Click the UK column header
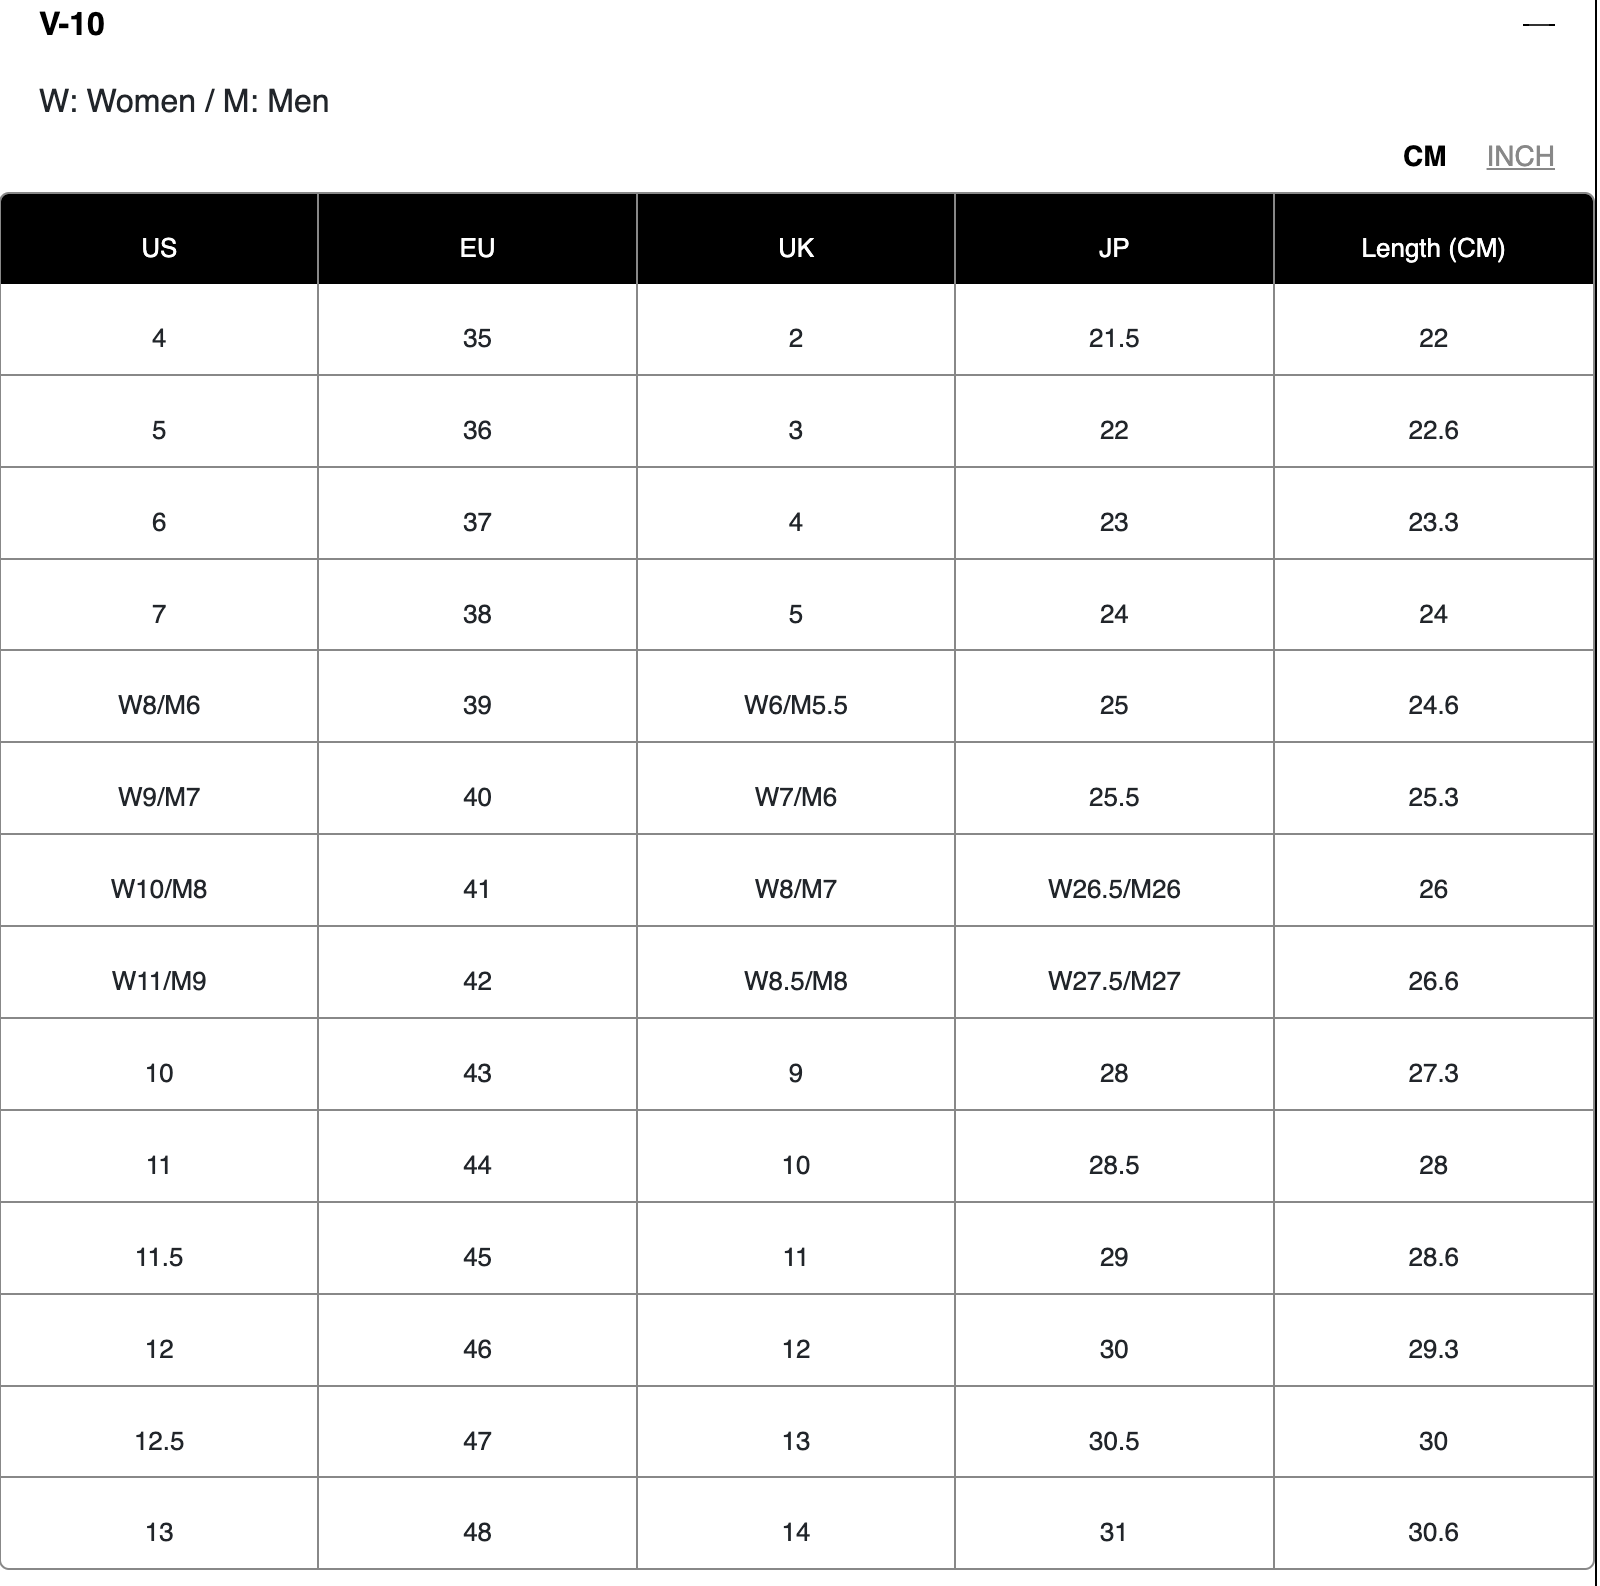 coord(796,248)
